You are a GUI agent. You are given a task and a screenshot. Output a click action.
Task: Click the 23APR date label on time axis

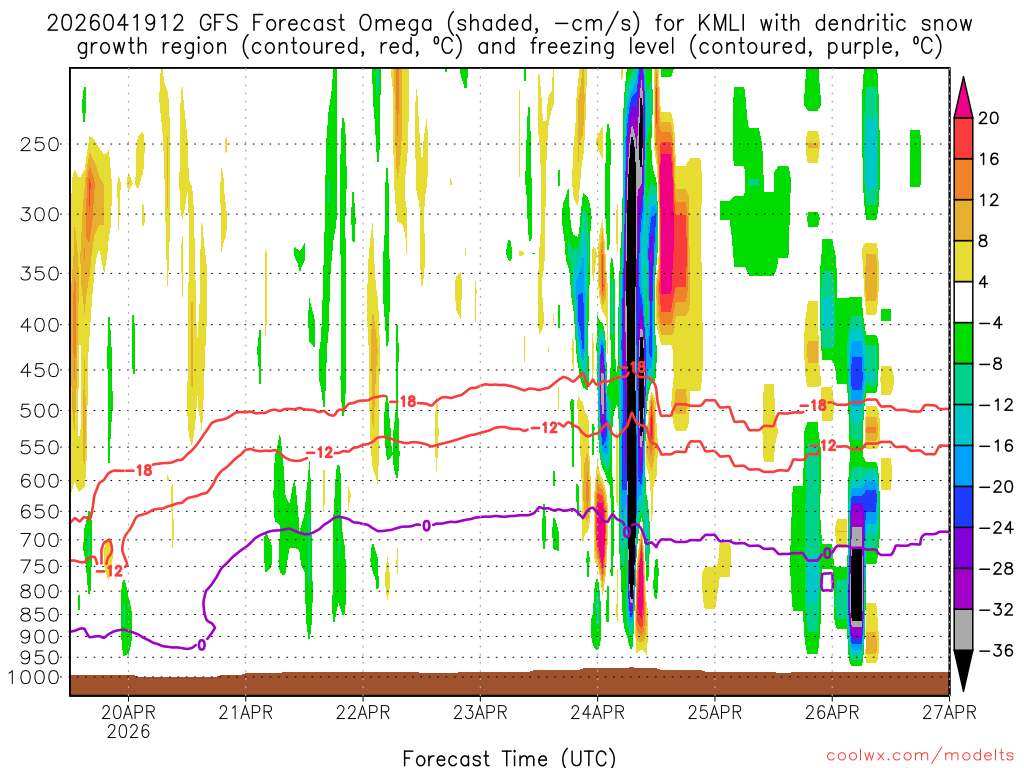coord(480,712)
